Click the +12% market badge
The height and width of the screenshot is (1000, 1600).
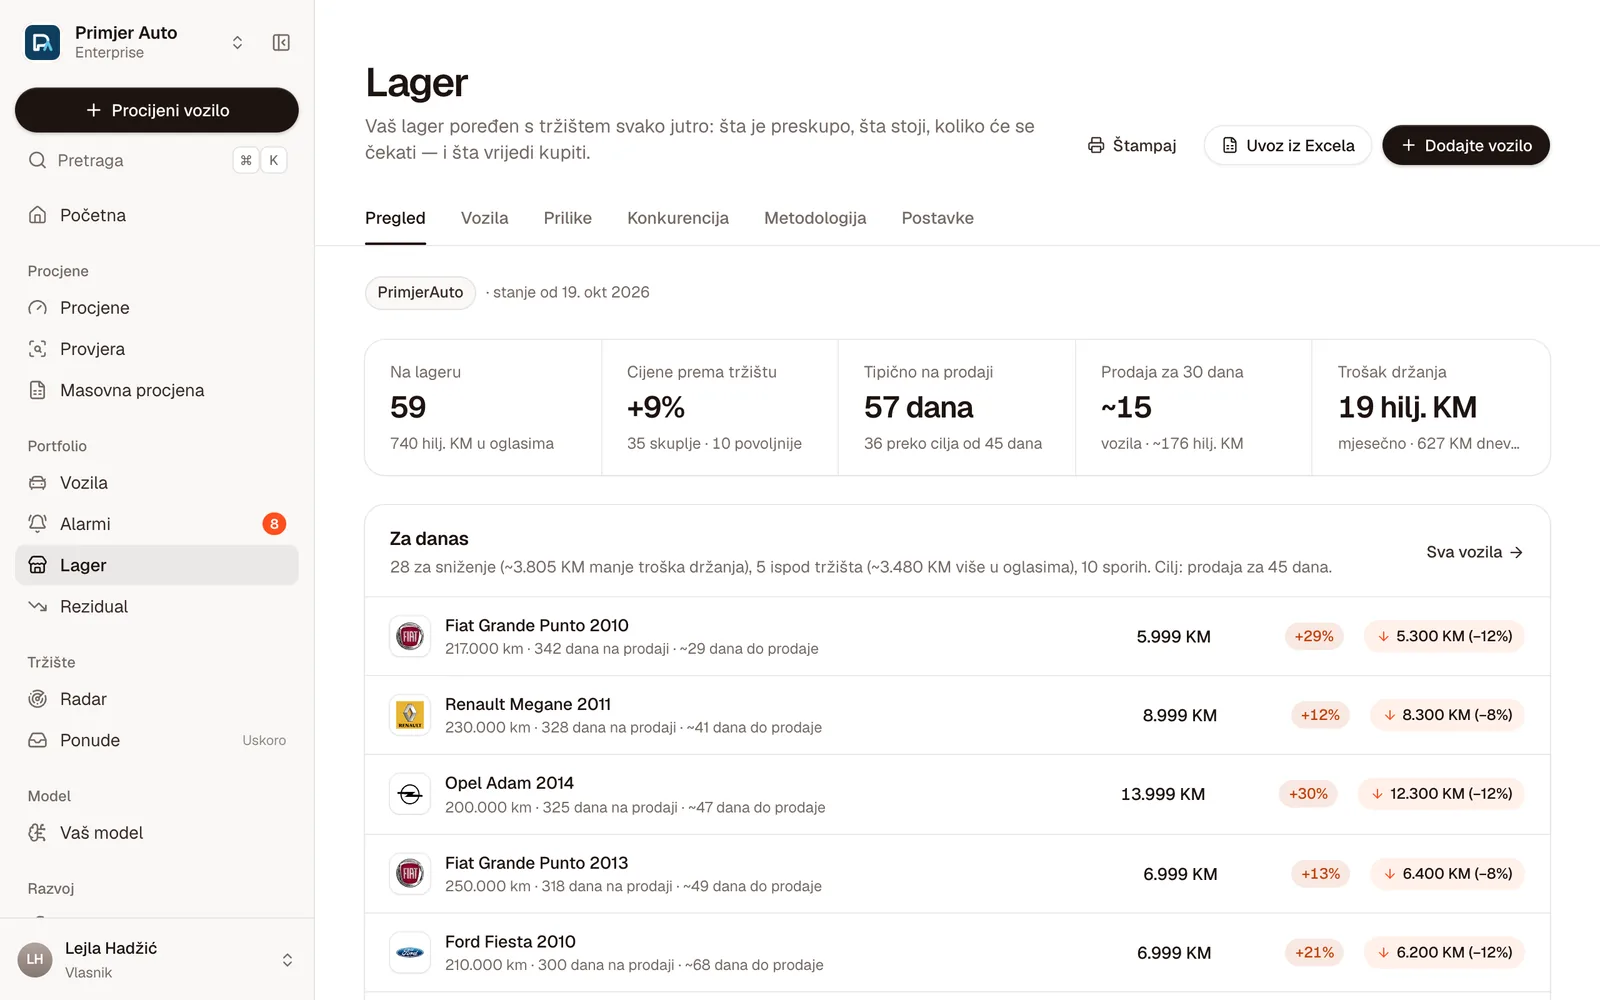(x=1320, y=715)
